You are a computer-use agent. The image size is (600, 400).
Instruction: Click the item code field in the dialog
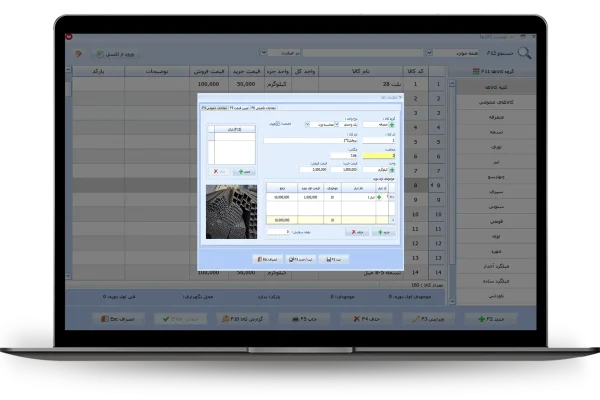[x=378, y=140]
